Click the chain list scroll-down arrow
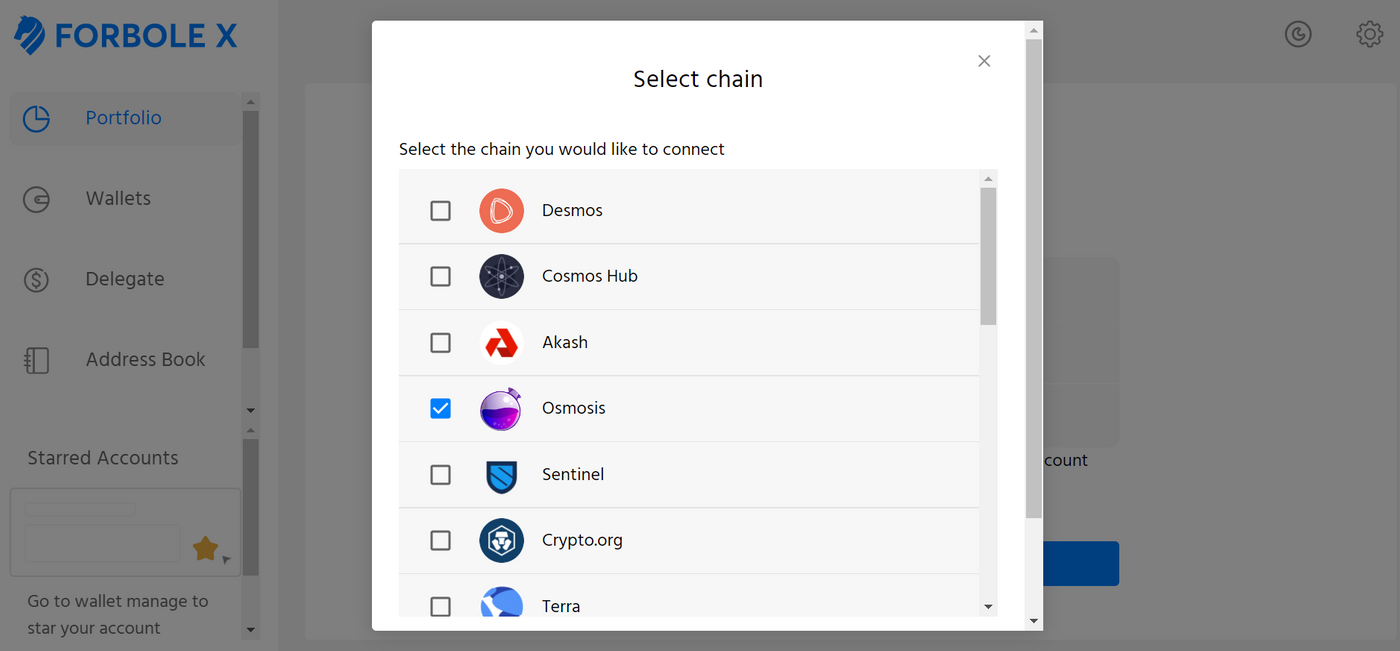This screenshot has width=1400, height=651. coord(988,607)
